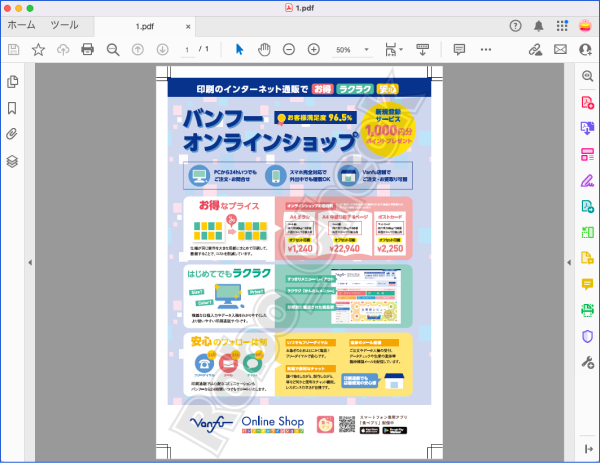
Task: Invite others to share file
Action: pyautogui.click(x=585, y=49)
